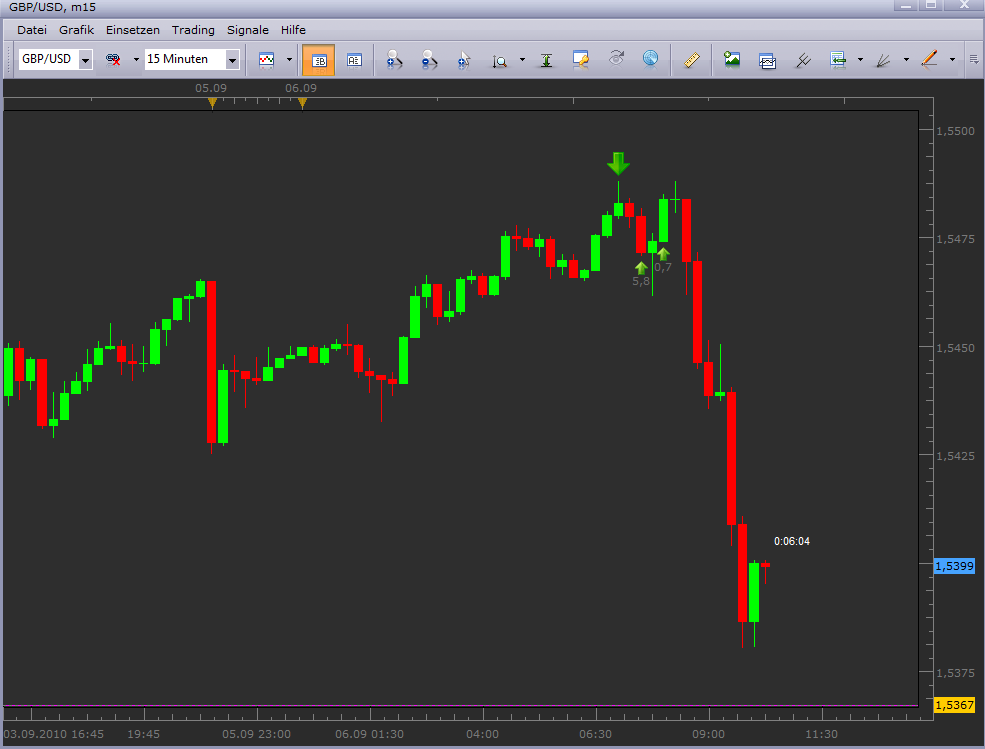Image resolution: width=985 pixels, height=749 pixels.
Task: Toggle the highlighted B price view button
Action: click(318, 60)
